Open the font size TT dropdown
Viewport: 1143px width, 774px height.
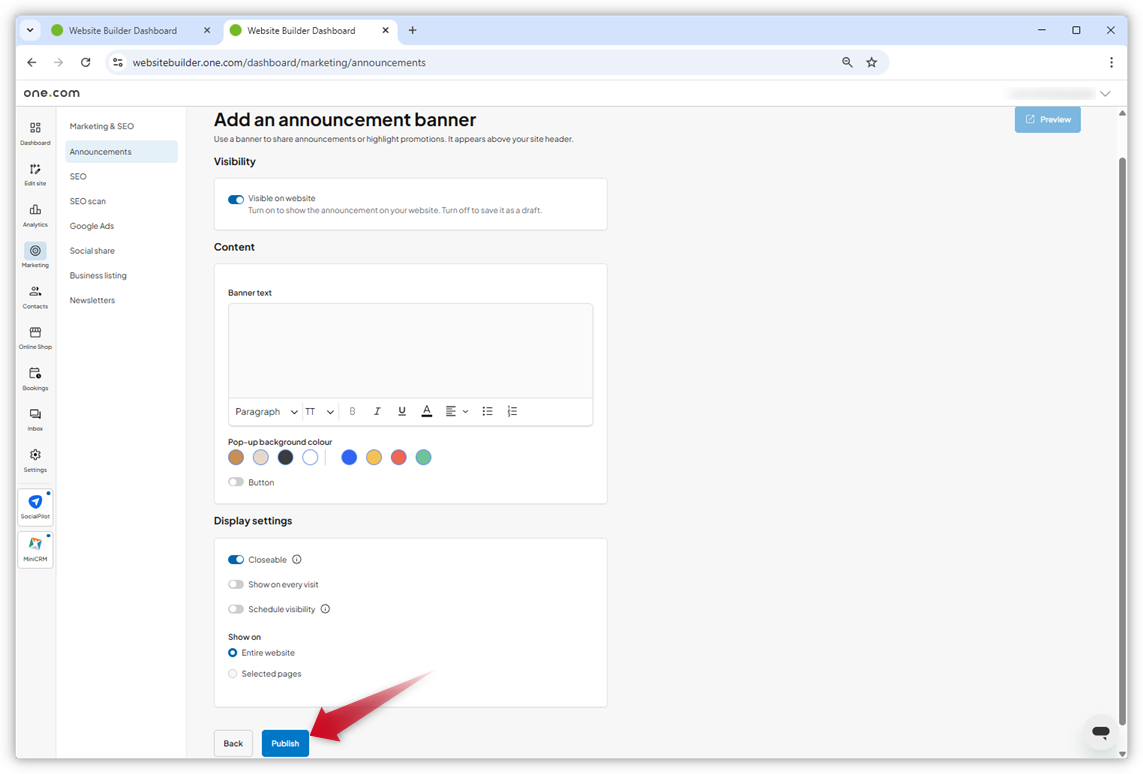[318, 411]
